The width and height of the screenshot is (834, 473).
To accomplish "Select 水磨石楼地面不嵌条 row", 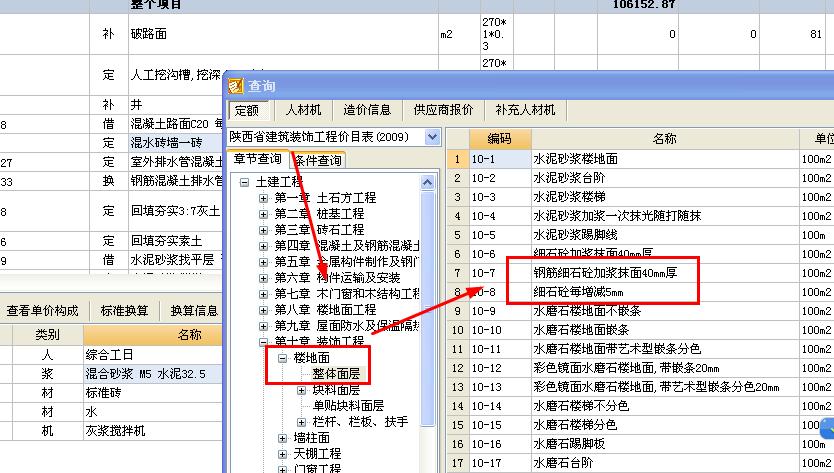I will click(638, 311).
